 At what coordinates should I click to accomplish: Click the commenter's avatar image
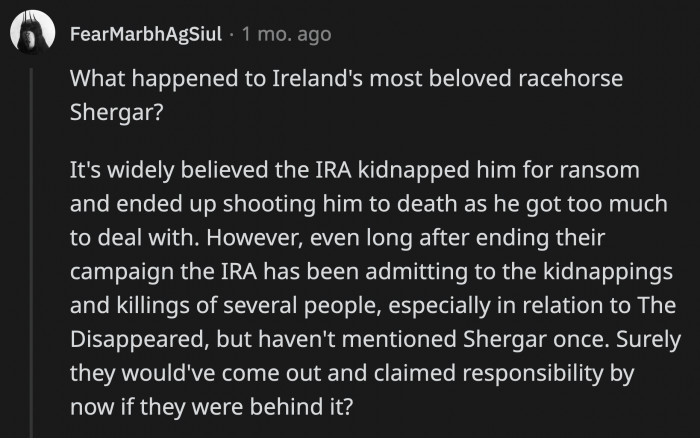click(x=30, y=35)
